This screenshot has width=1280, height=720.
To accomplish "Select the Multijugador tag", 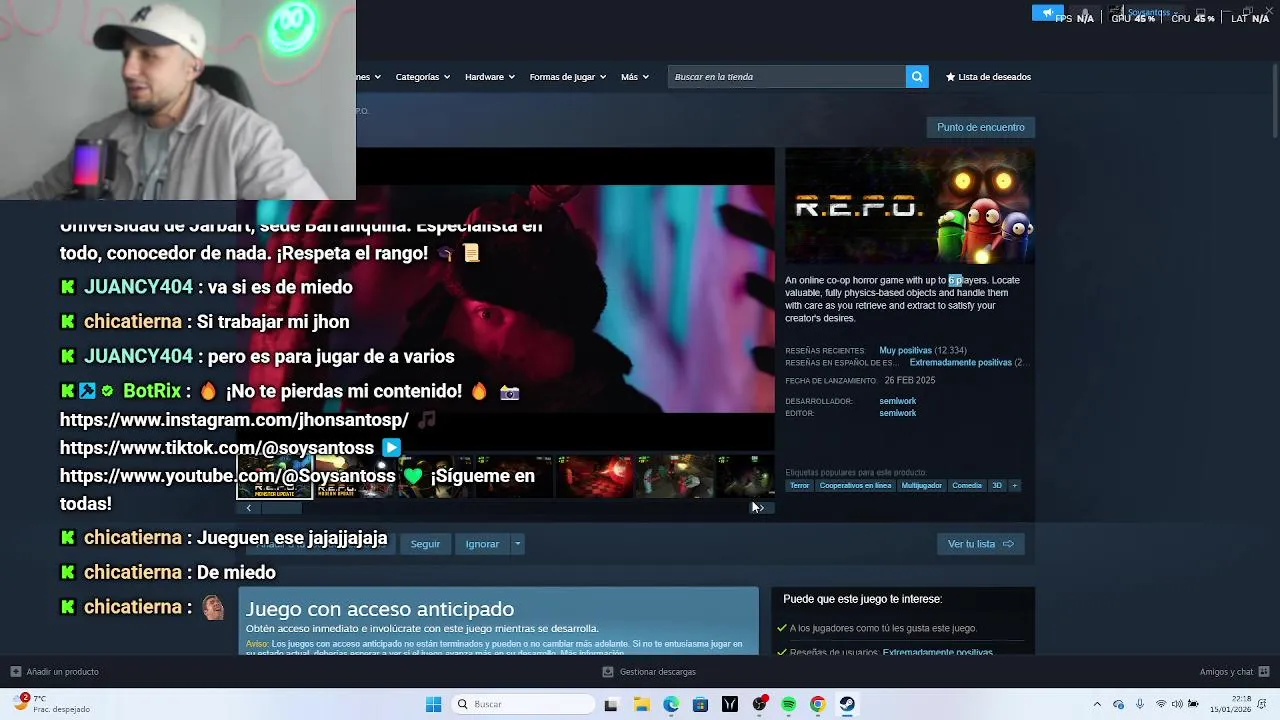I will [921, 486].
